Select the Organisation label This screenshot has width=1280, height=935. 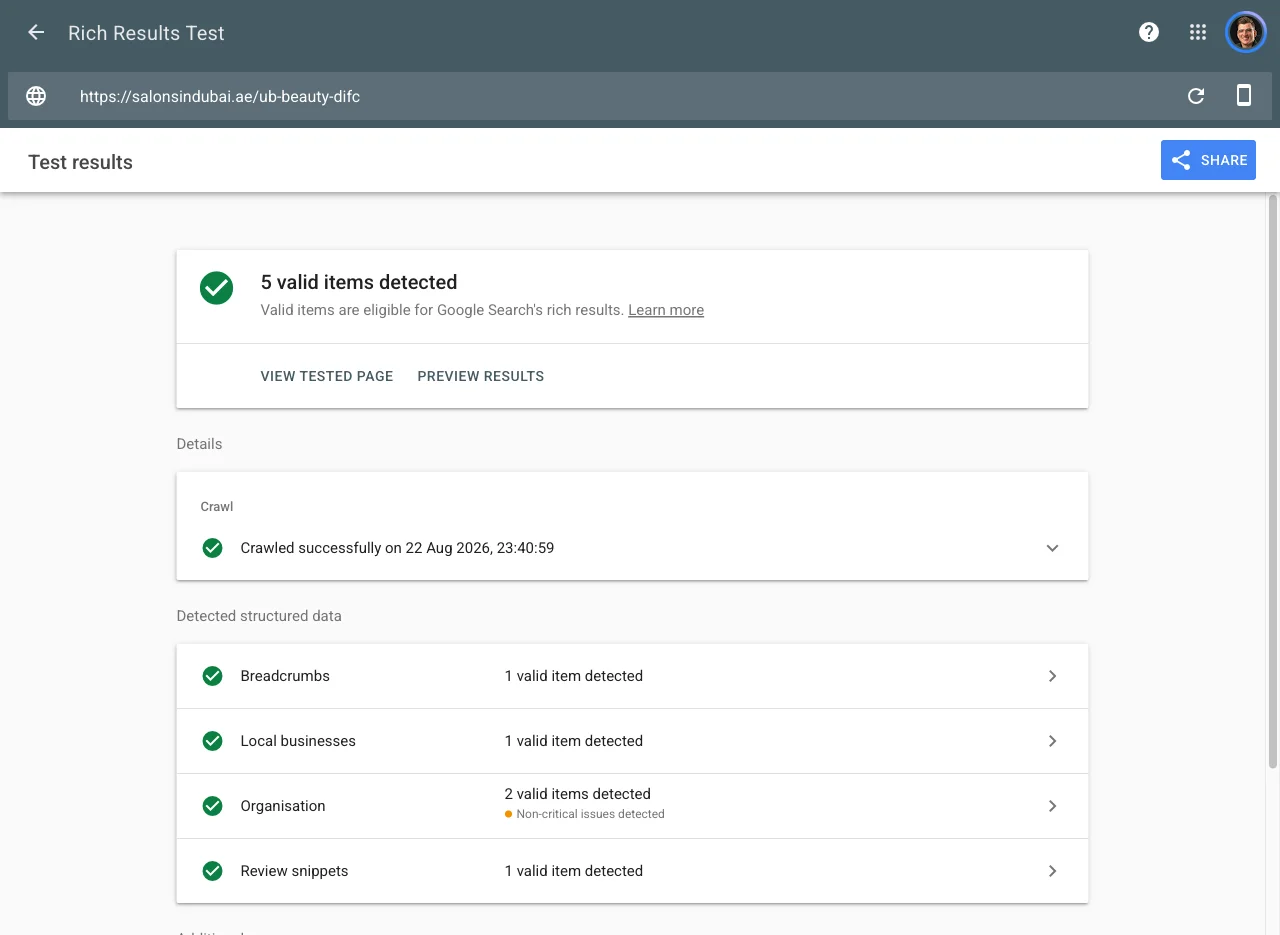(x=283, y=806)
